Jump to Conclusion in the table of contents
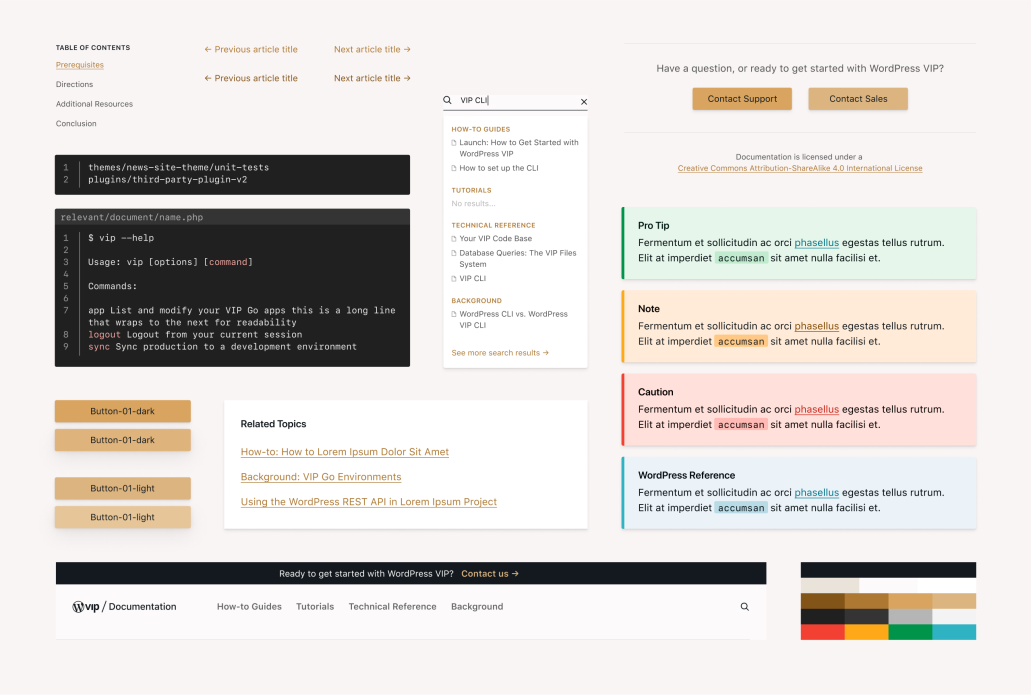This screenshot has height=695, width=1031. click(76, 124)
